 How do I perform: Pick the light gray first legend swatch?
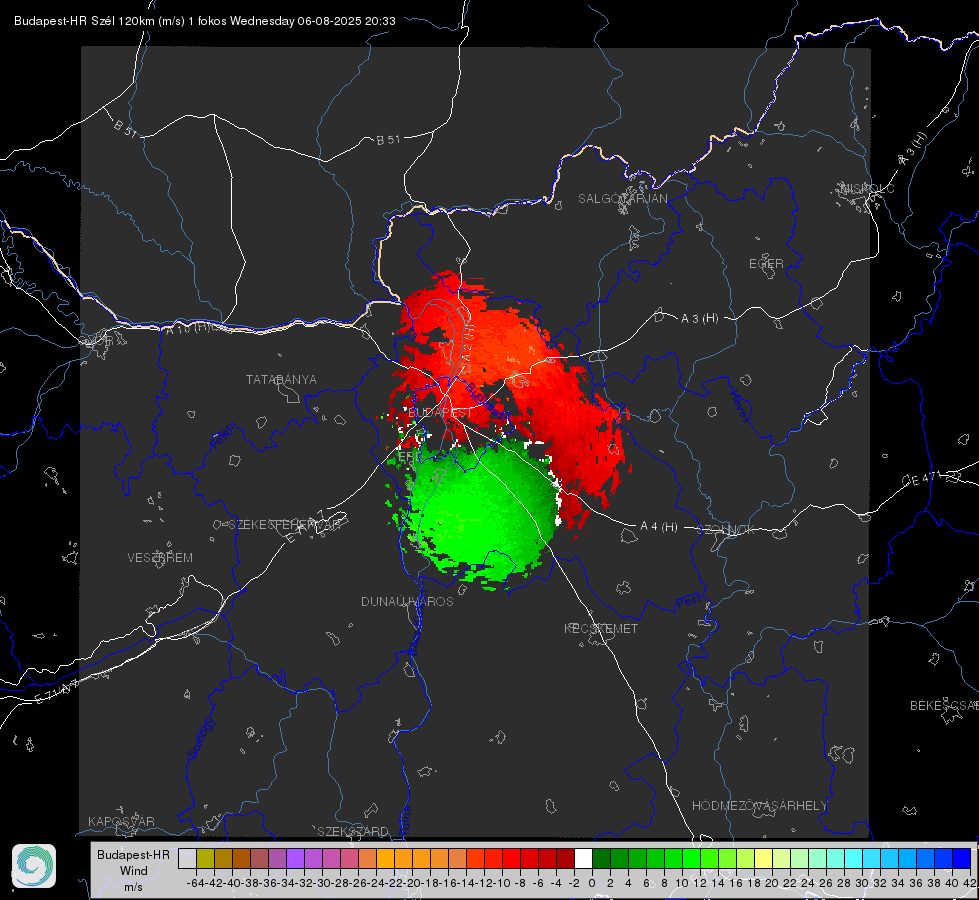point(187,859)
